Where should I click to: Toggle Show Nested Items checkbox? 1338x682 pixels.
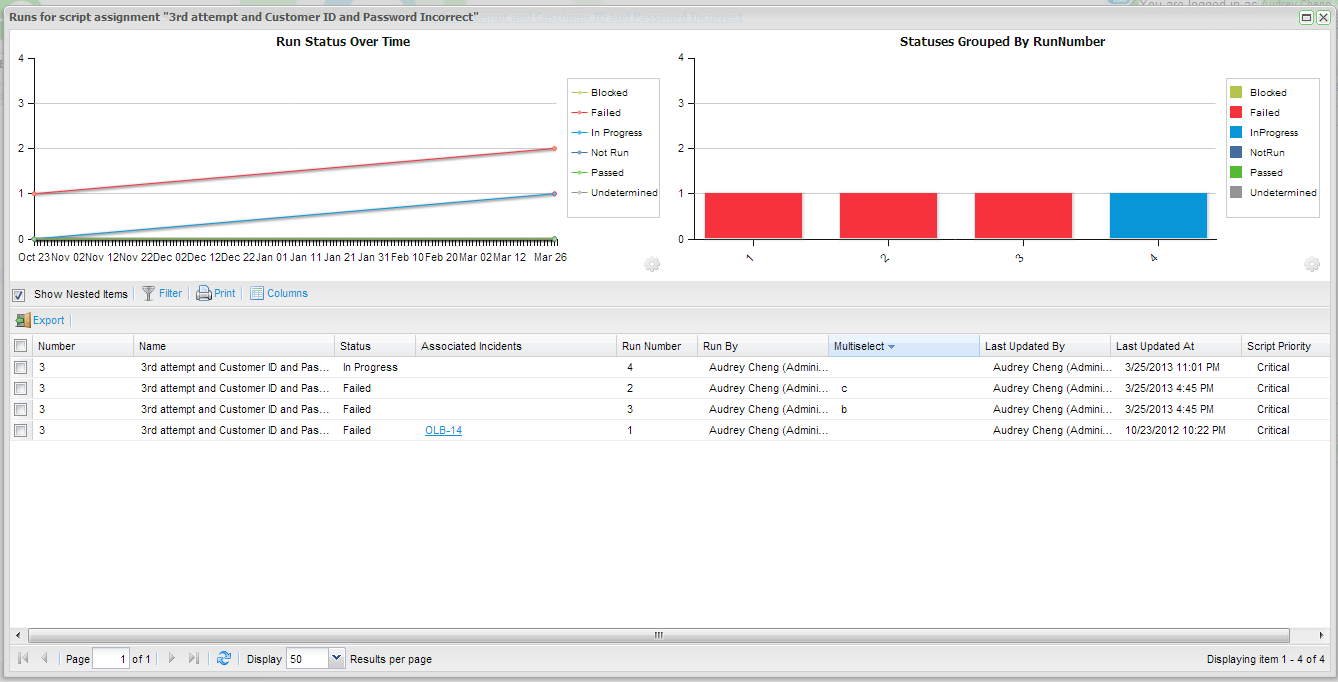point(18,294)
